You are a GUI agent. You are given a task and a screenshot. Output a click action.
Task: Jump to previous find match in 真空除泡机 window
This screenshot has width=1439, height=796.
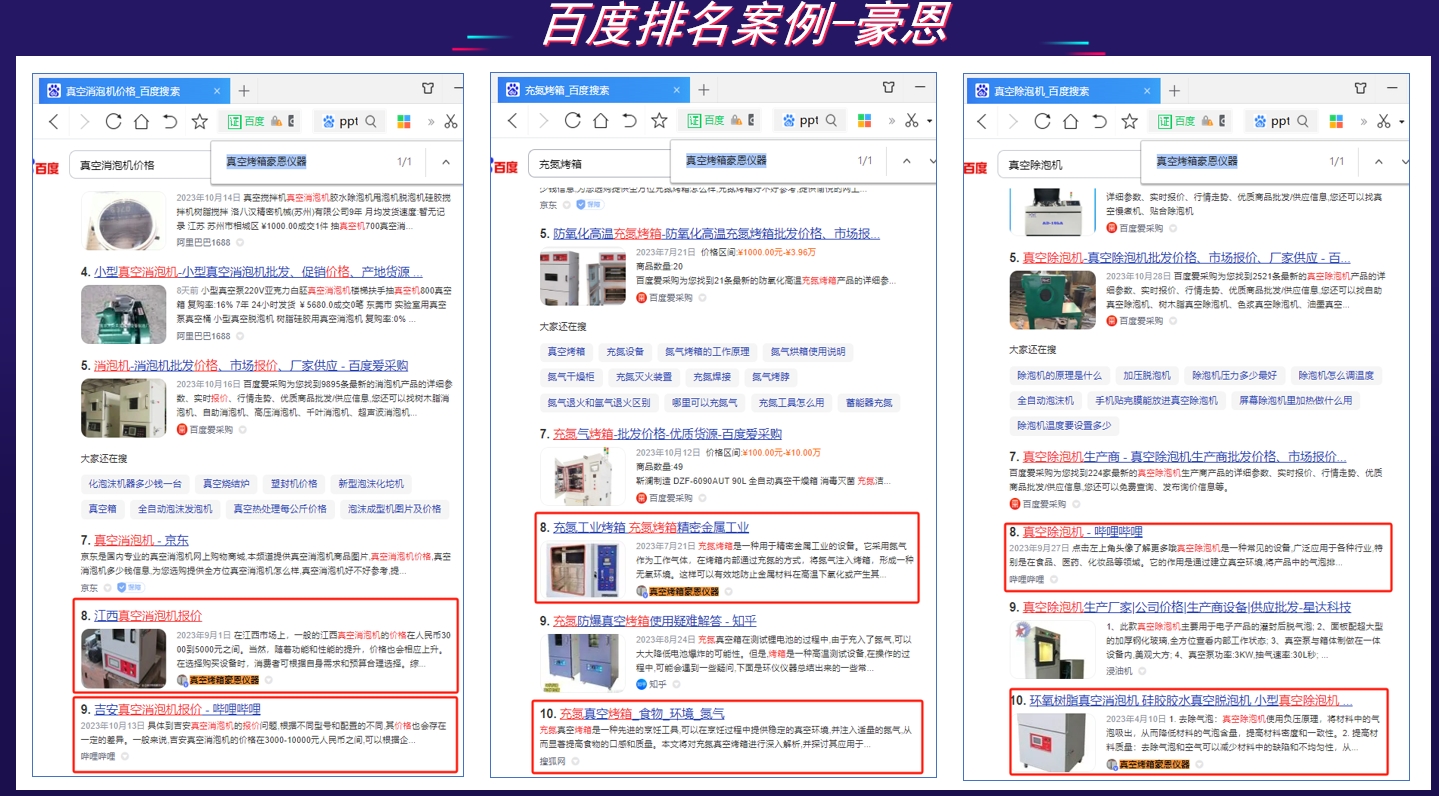click(x=1378, y=161)
